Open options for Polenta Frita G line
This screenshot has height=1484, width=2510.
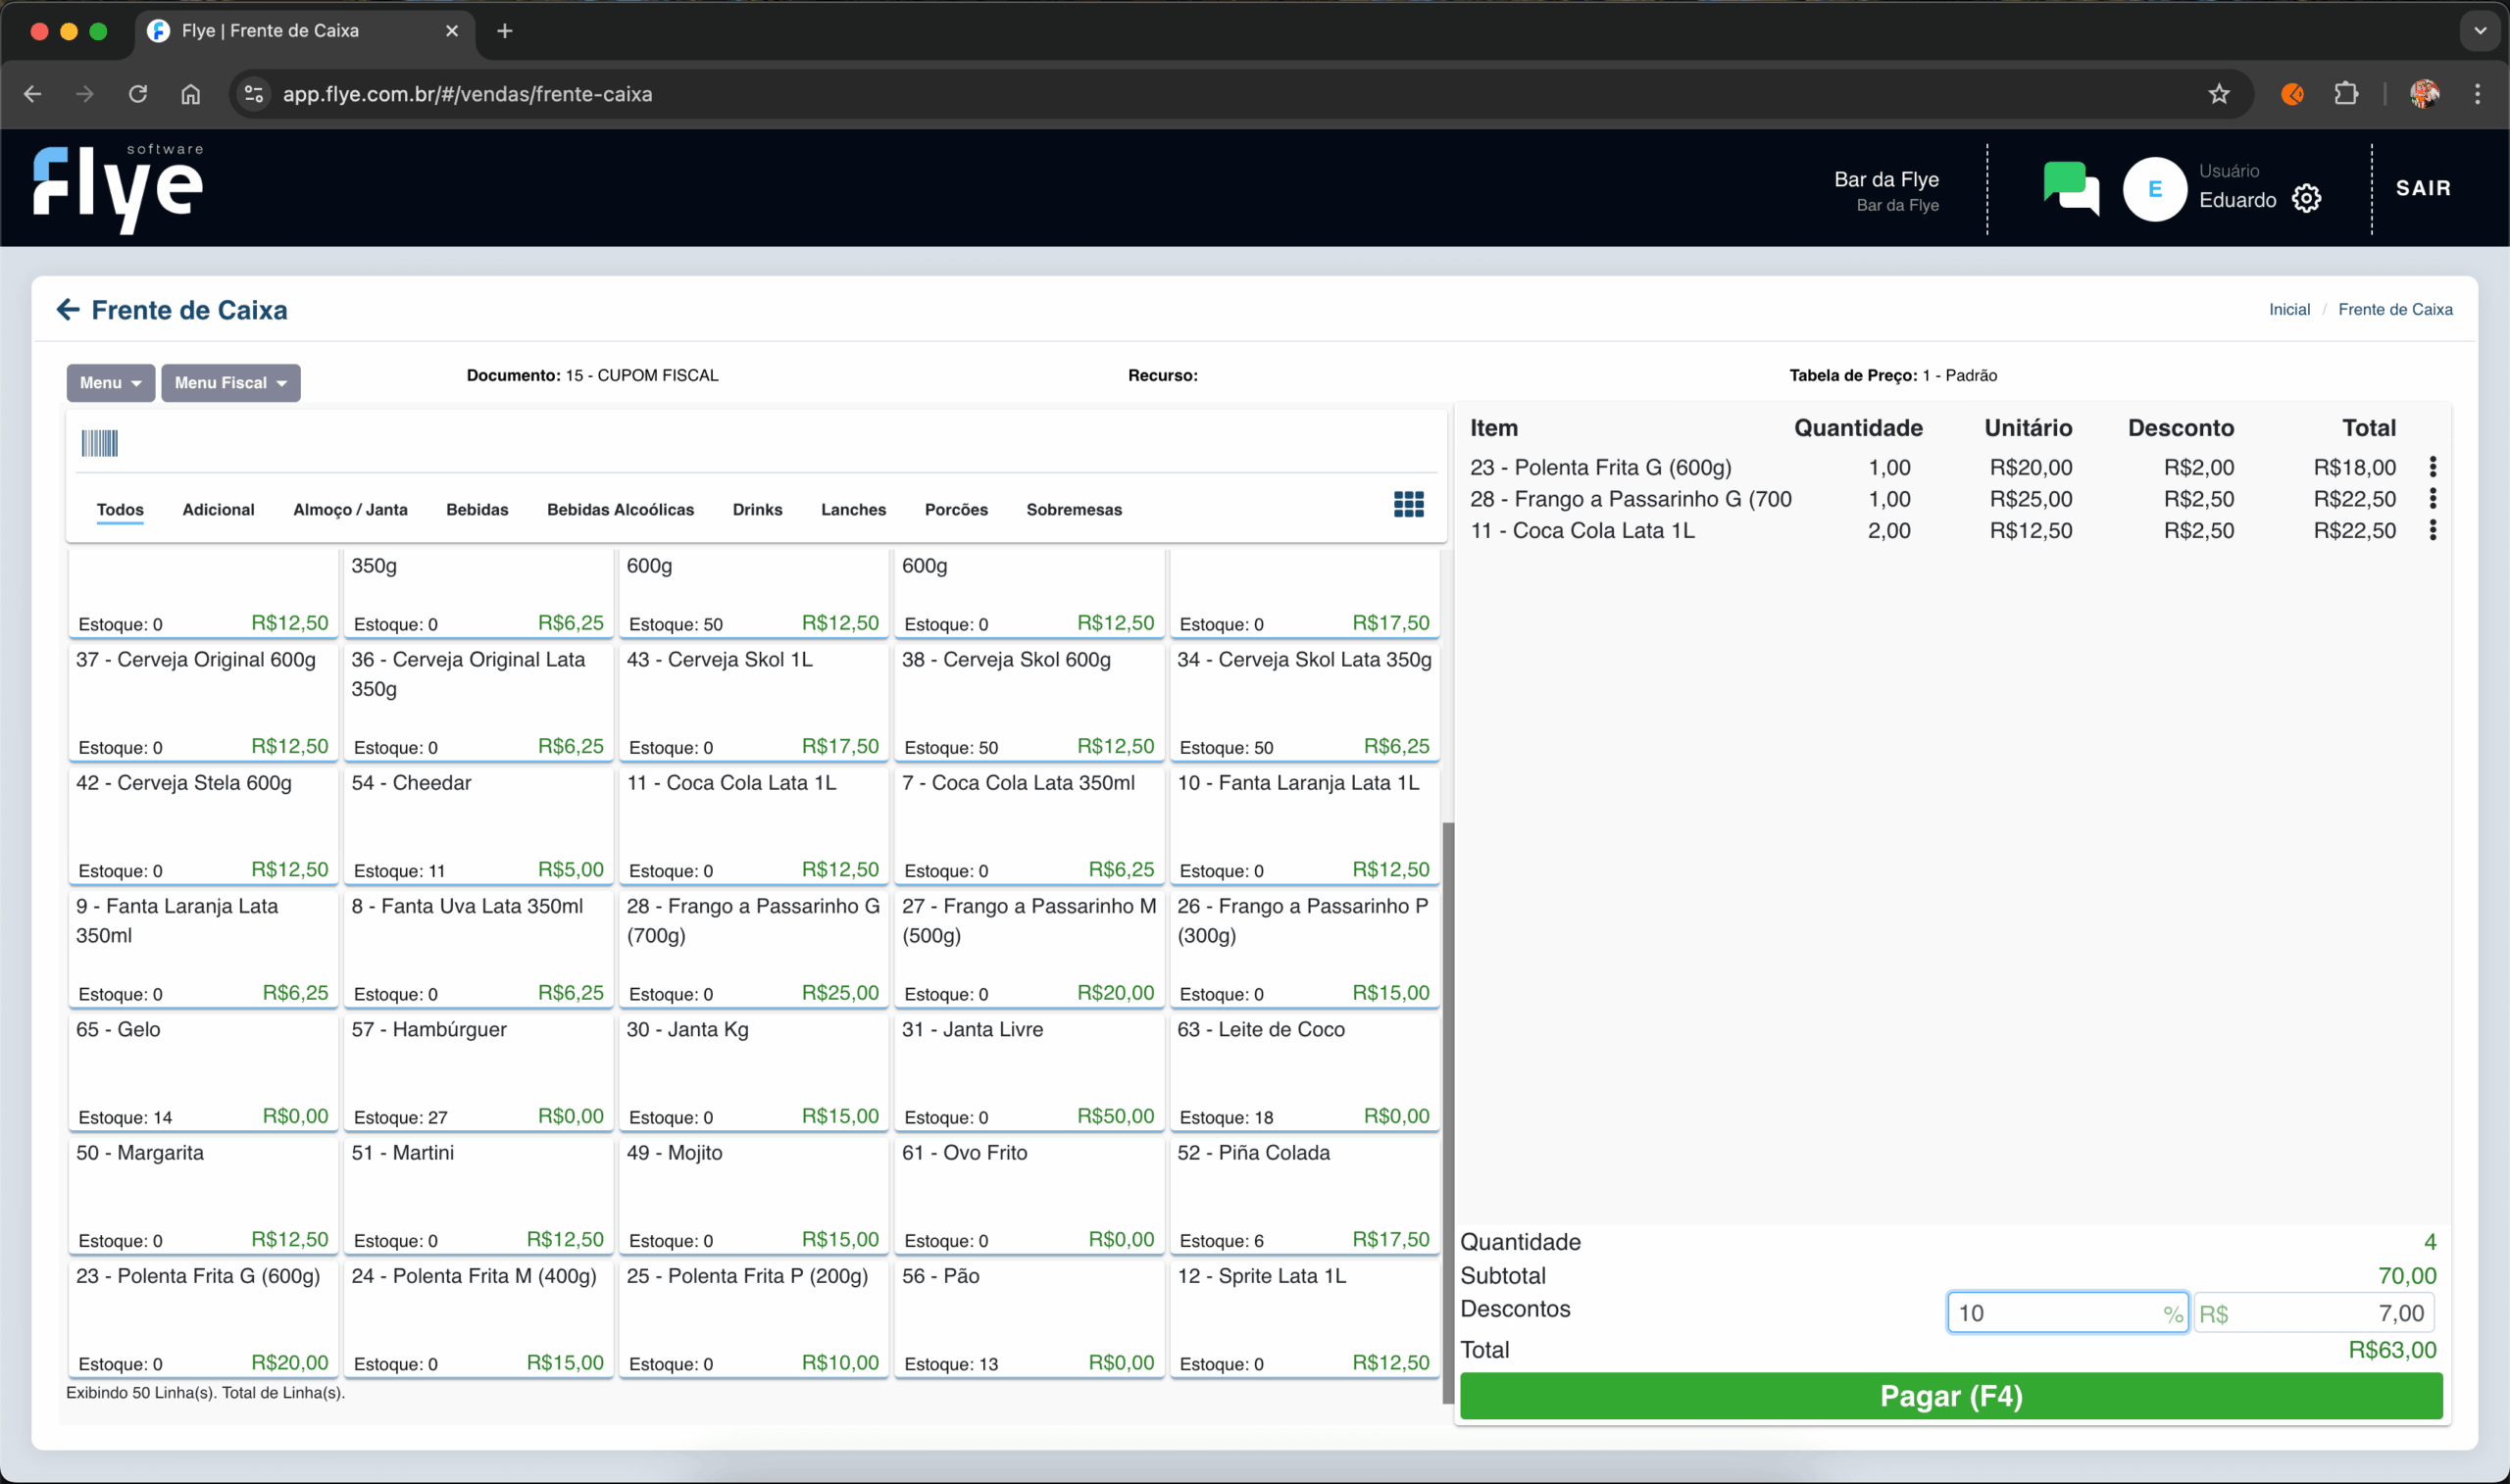pyautogui.click(x=2432, y=467)
